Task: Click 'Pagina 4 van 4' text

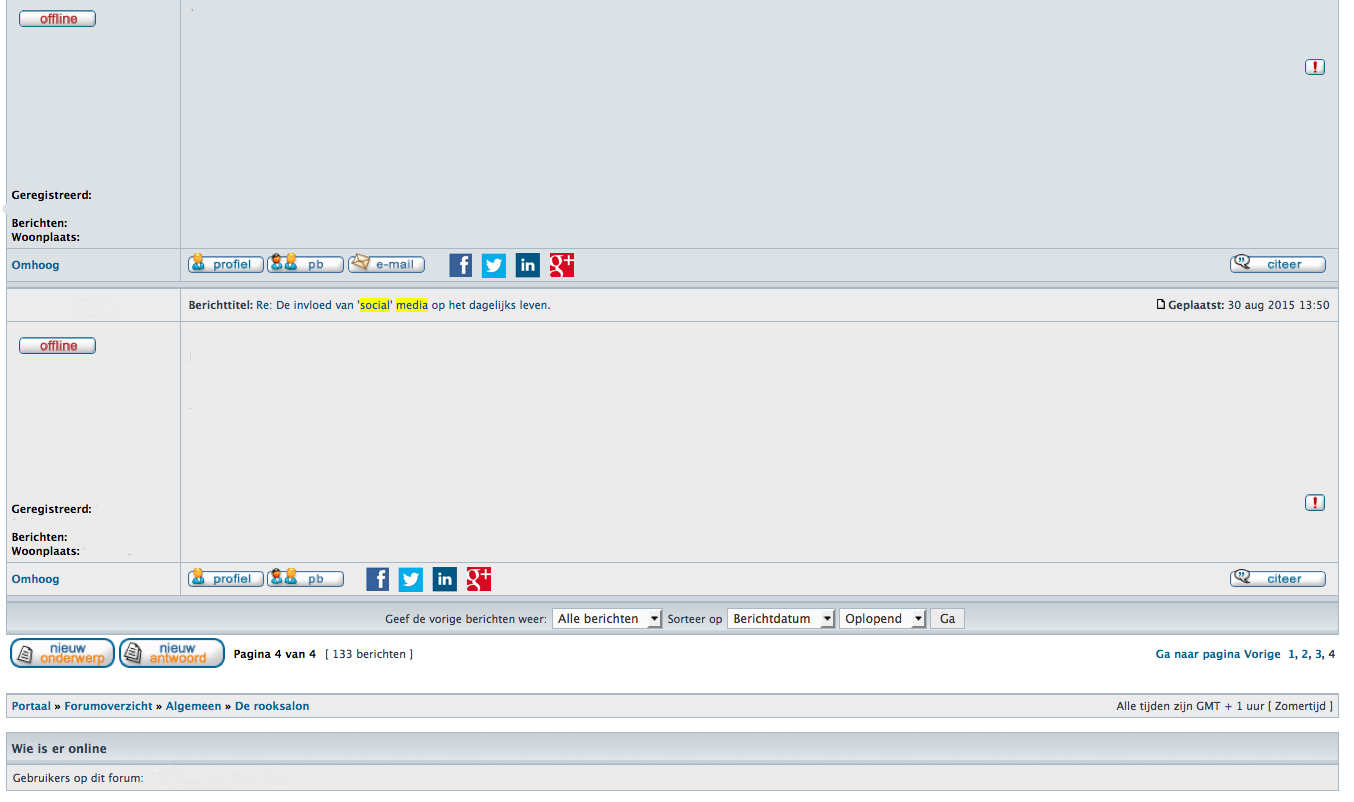Action: 274,654
